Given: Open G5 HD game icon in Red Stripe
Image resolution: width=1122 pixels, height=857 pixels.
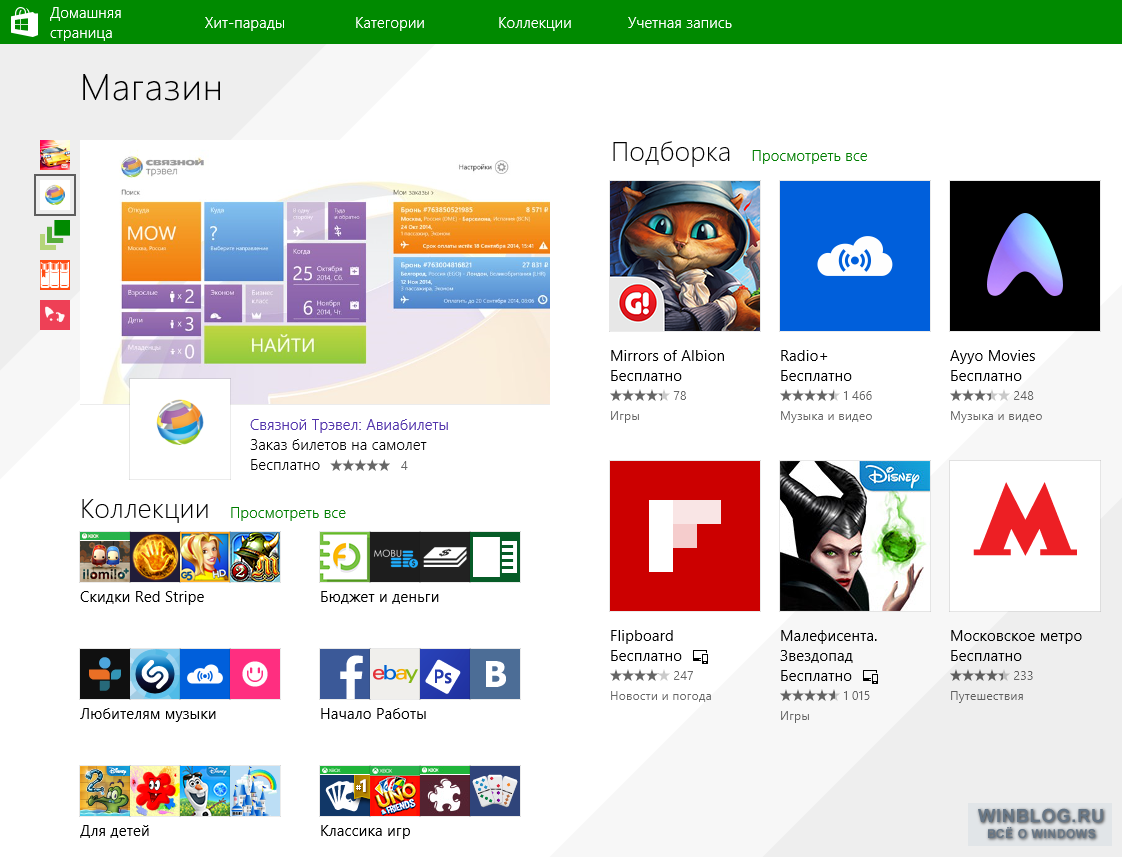Looking at the screenshot, I should (205, 557).
